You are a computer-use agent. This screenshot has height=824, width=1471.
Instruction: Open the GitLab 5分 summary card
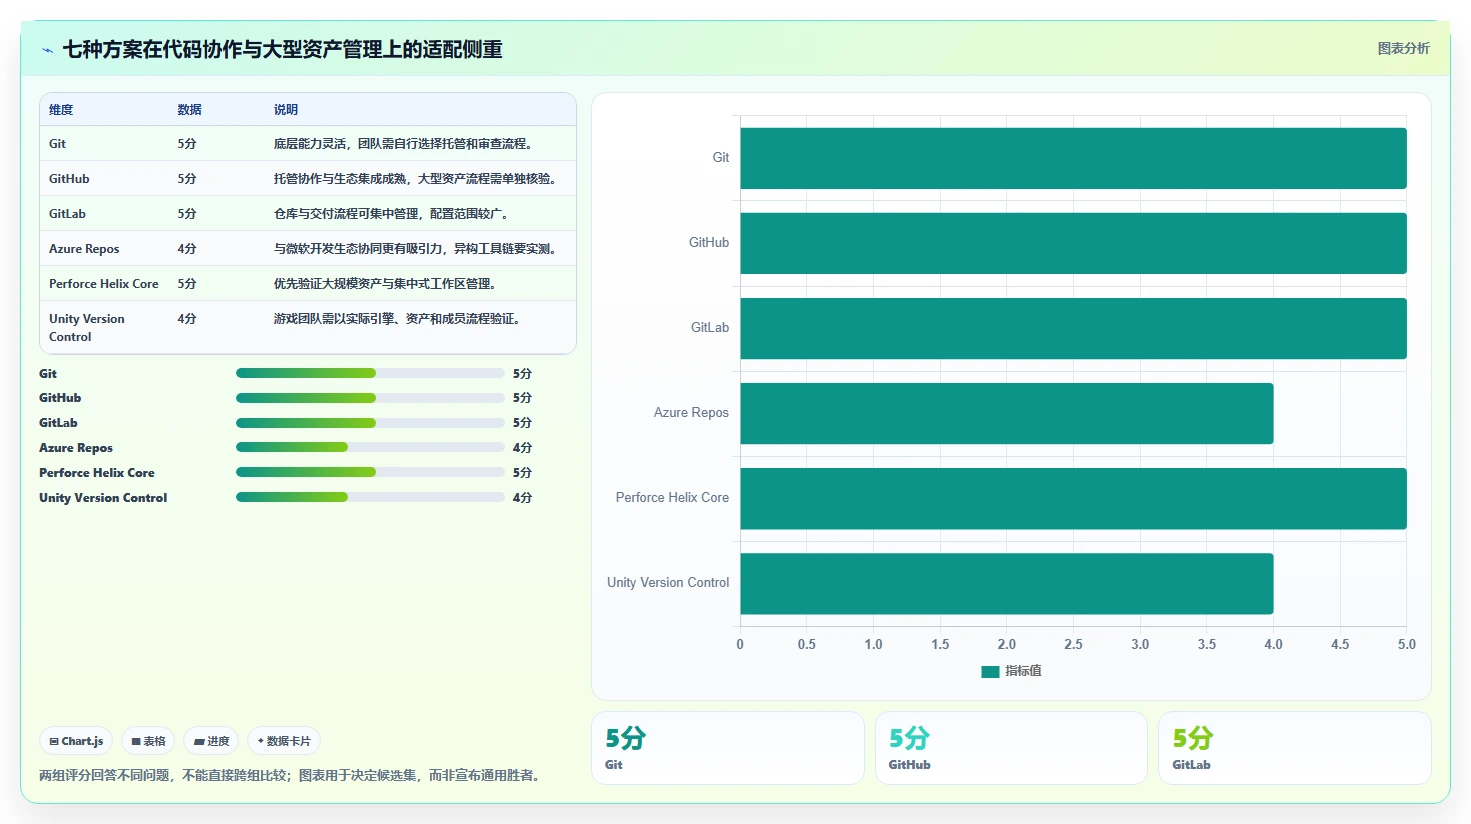pyautogui.click(x=1295, y=748)
